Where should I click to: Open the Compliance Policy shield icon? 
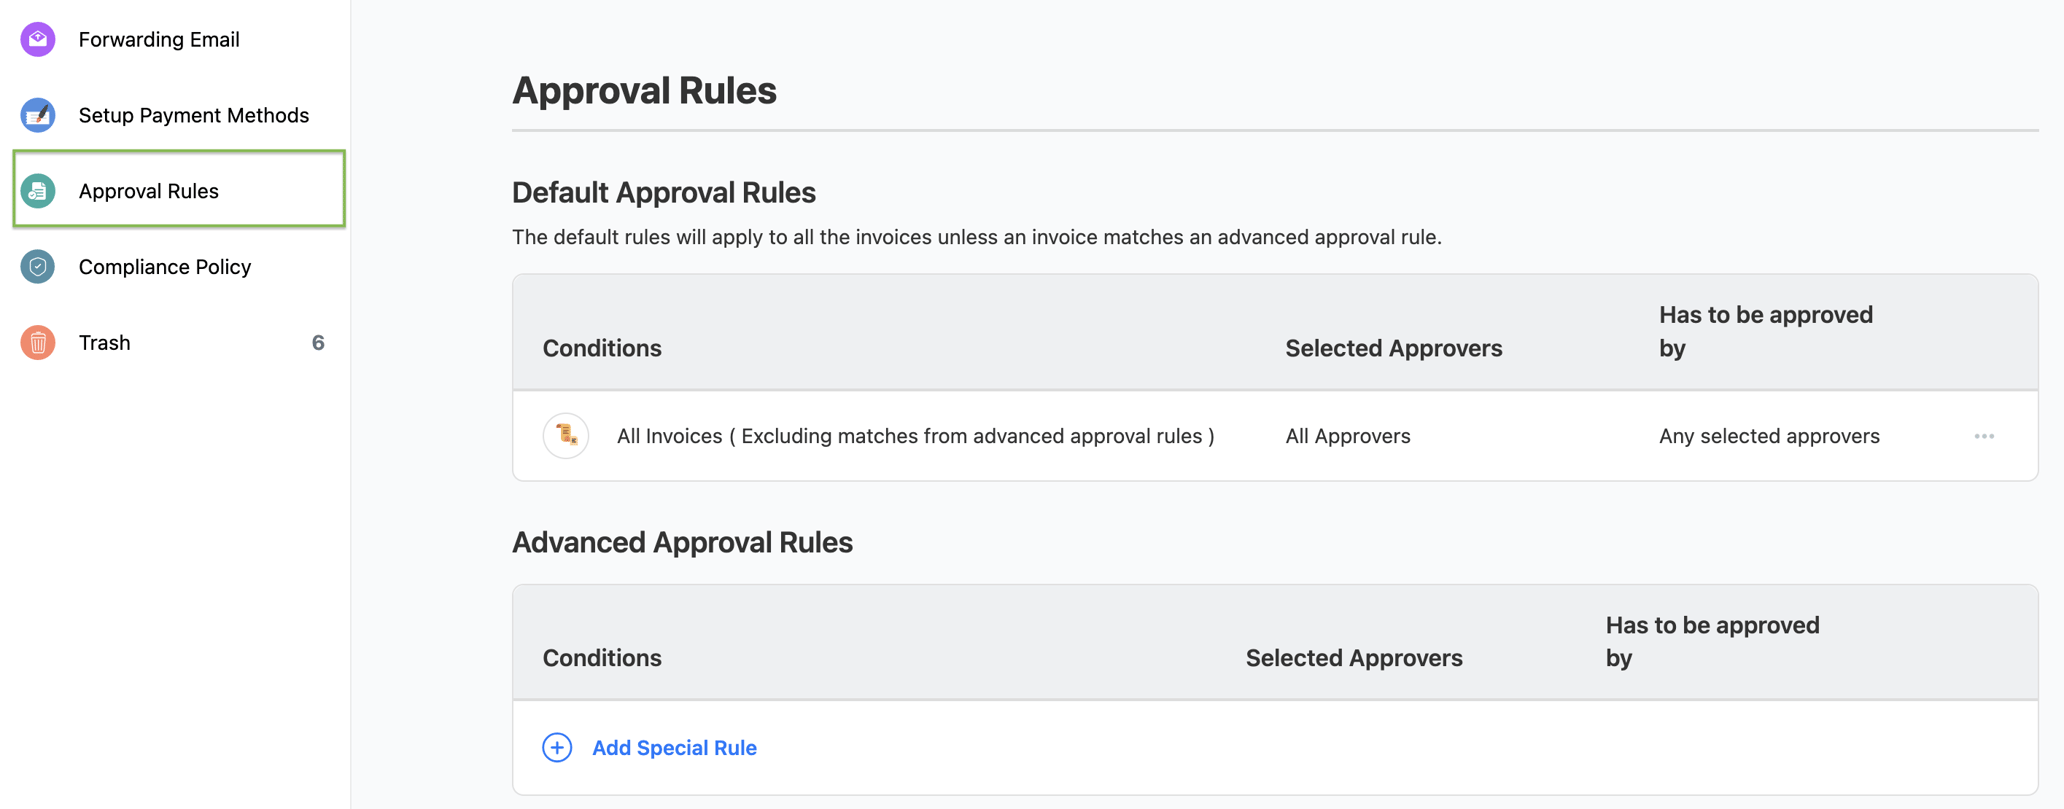[37, 266]
